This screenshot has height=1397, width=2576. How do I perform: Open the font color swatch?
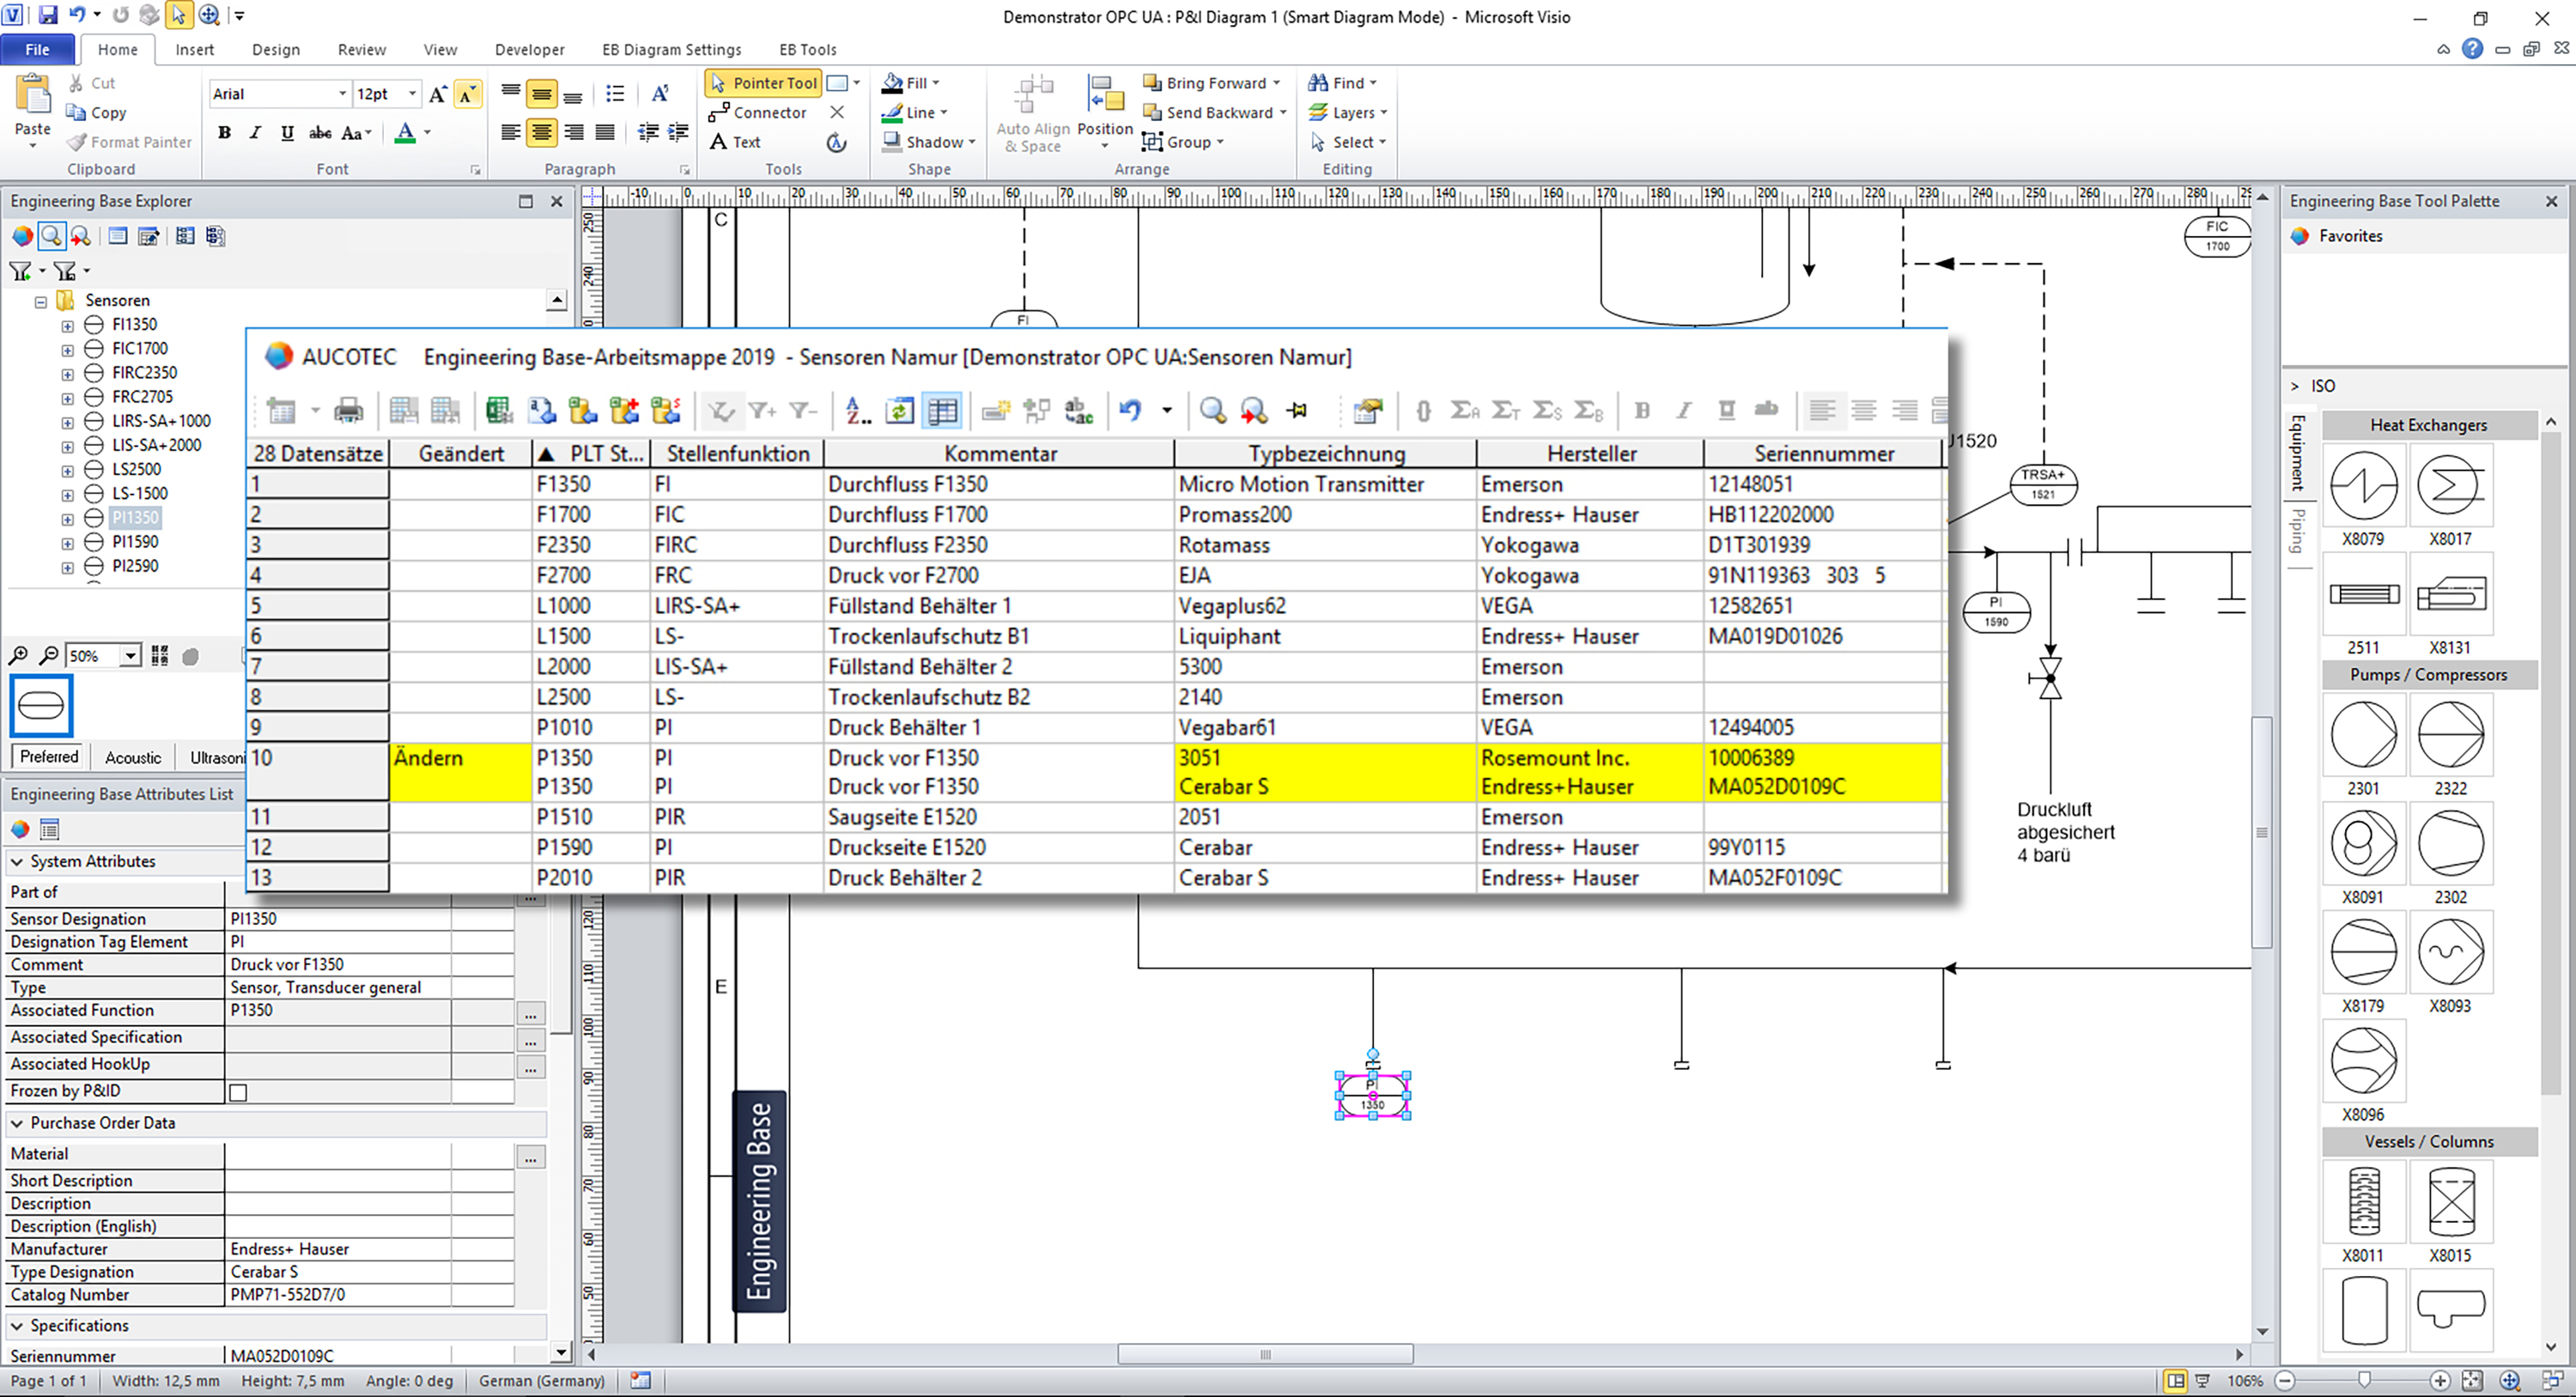click(405, 133)
